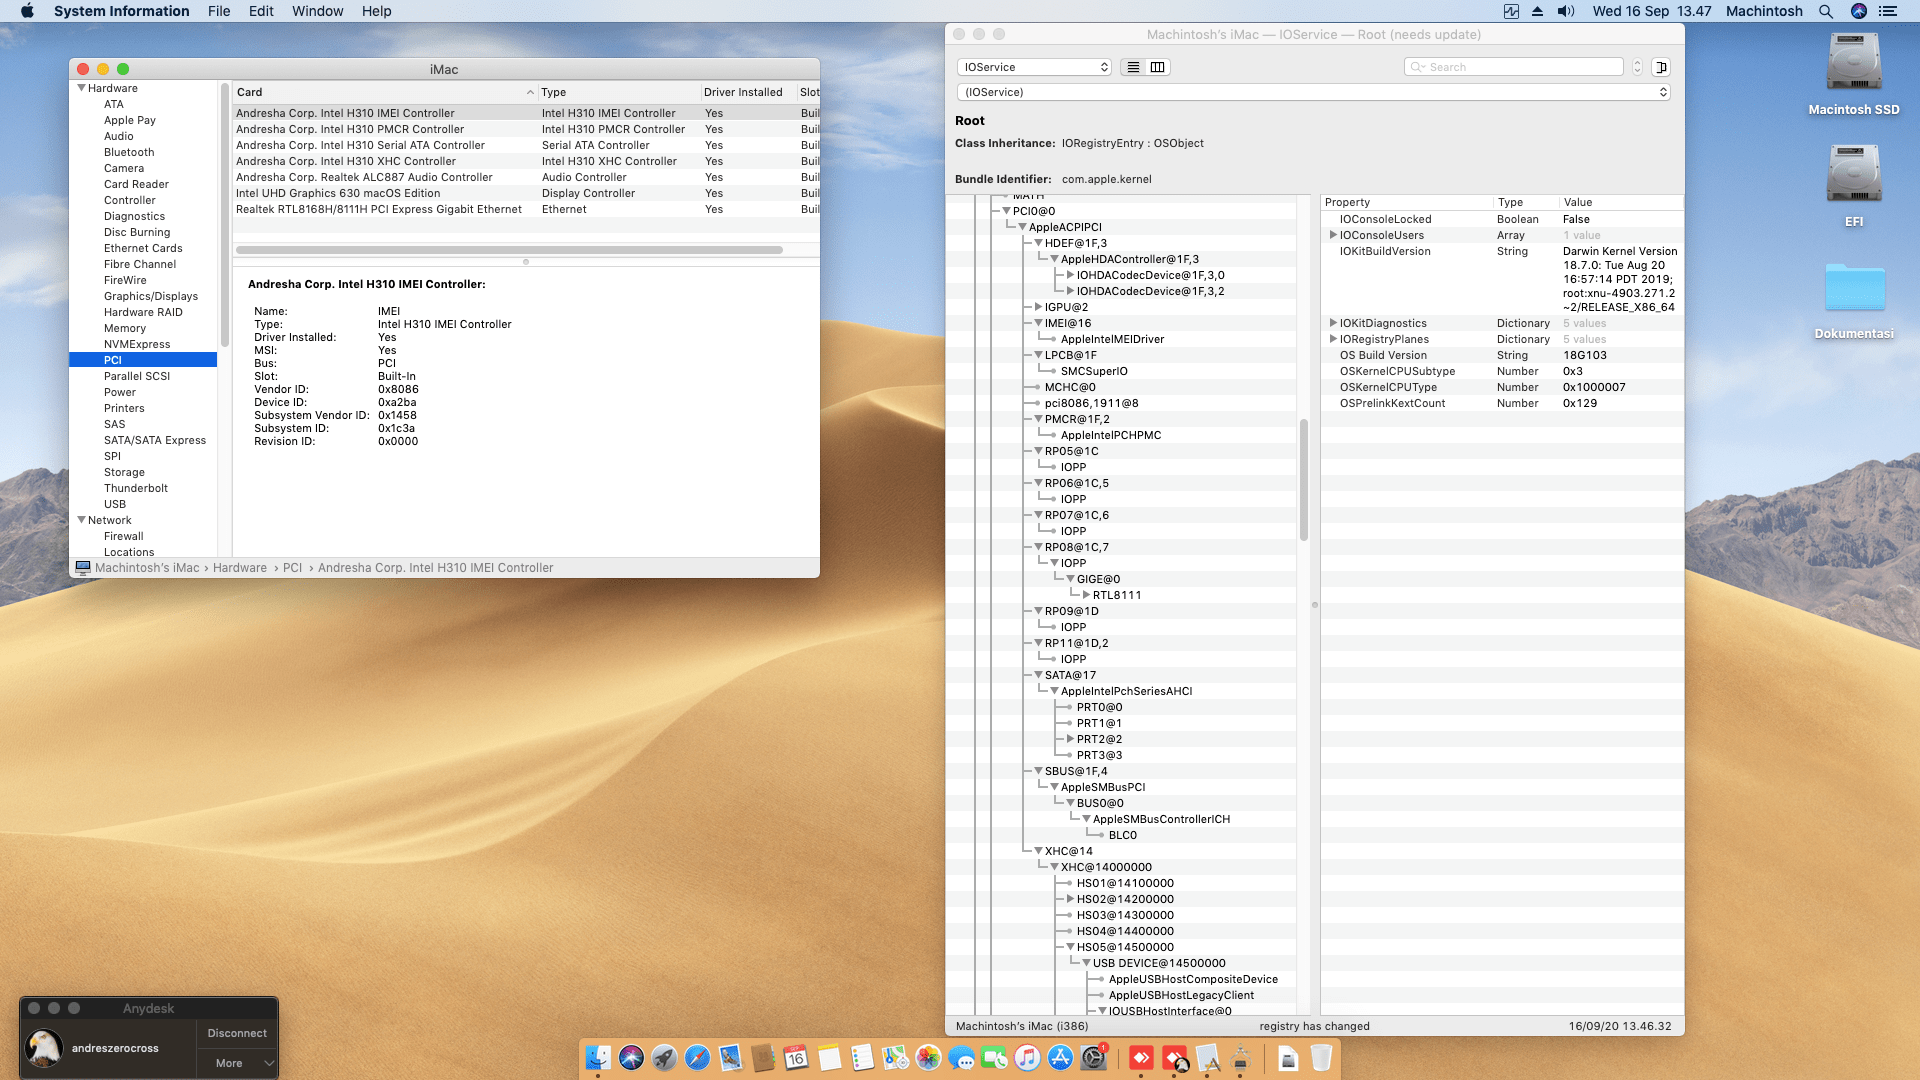The image size is (1920, 1080).
Task: Open the Window menu
Action: coord(317,11)
